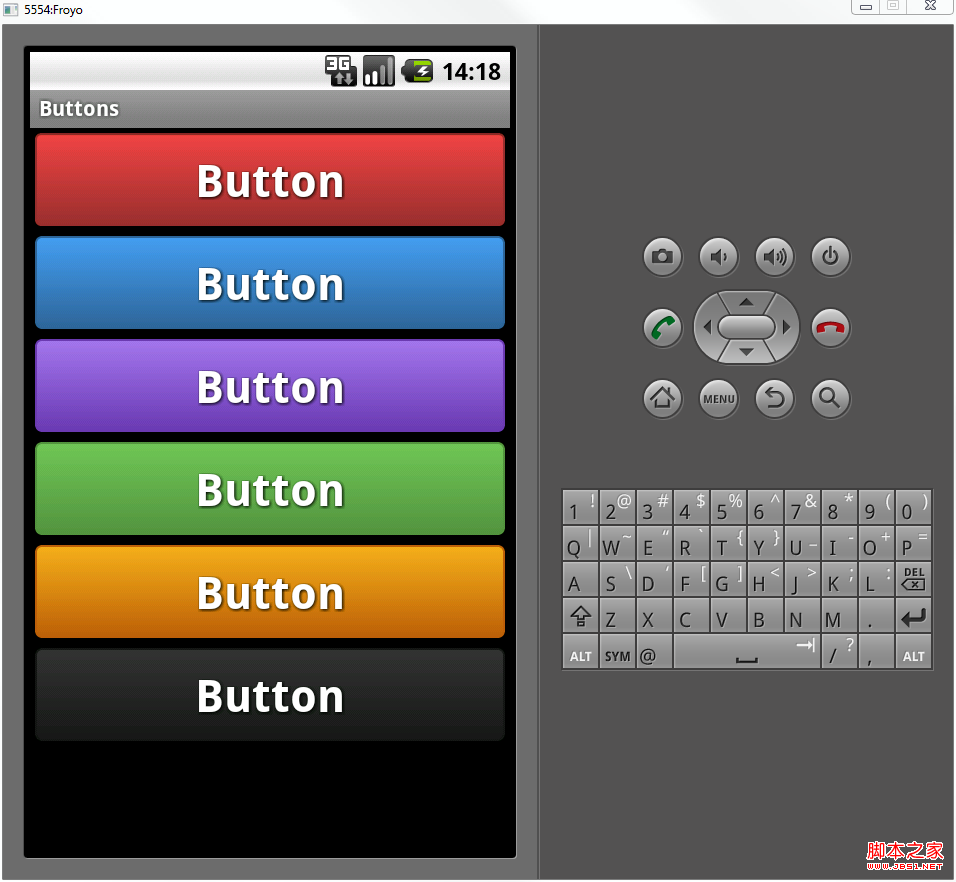The image size is (956, 882).
Task: Lower volume with the volume-down button
Action: tap(718, 257)
